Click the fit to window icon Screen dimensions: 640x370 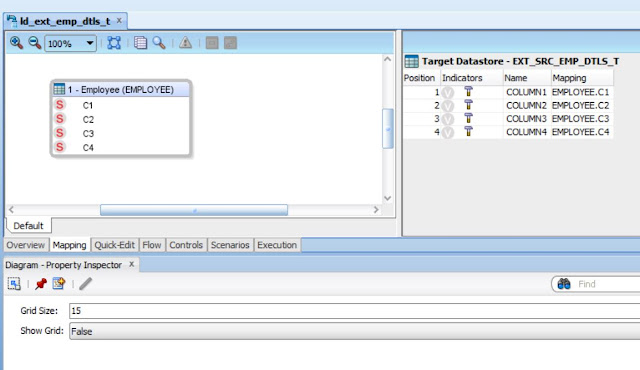click(x=114, y=43)
